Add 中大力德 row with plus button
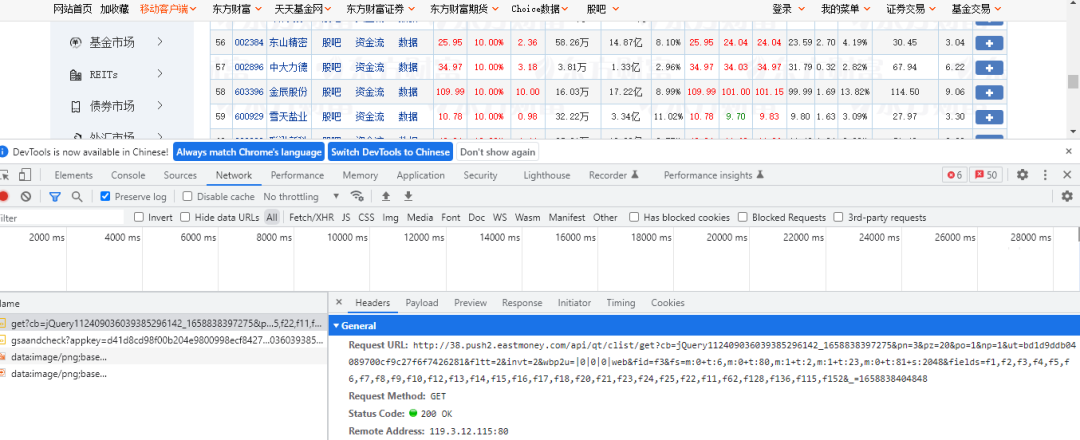The height and width of the screenshot is (440, 1080). click(988, 67)
